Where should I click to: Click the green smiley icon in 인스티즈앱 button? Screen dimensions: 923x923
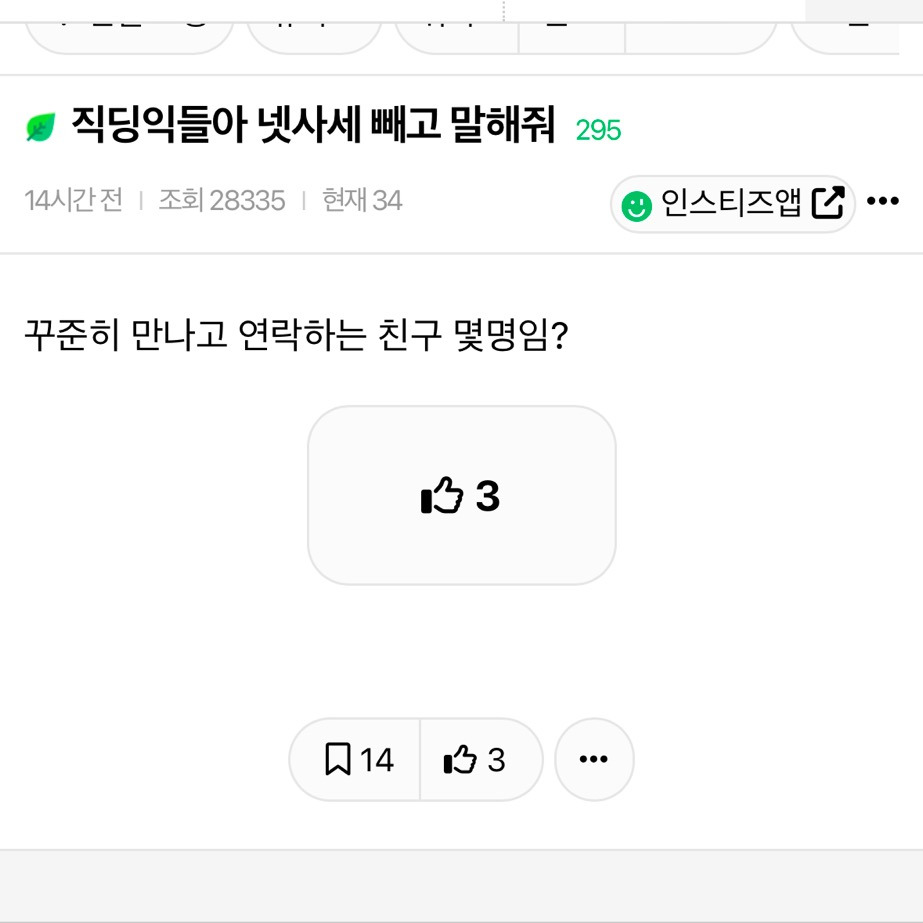(634, 205)
